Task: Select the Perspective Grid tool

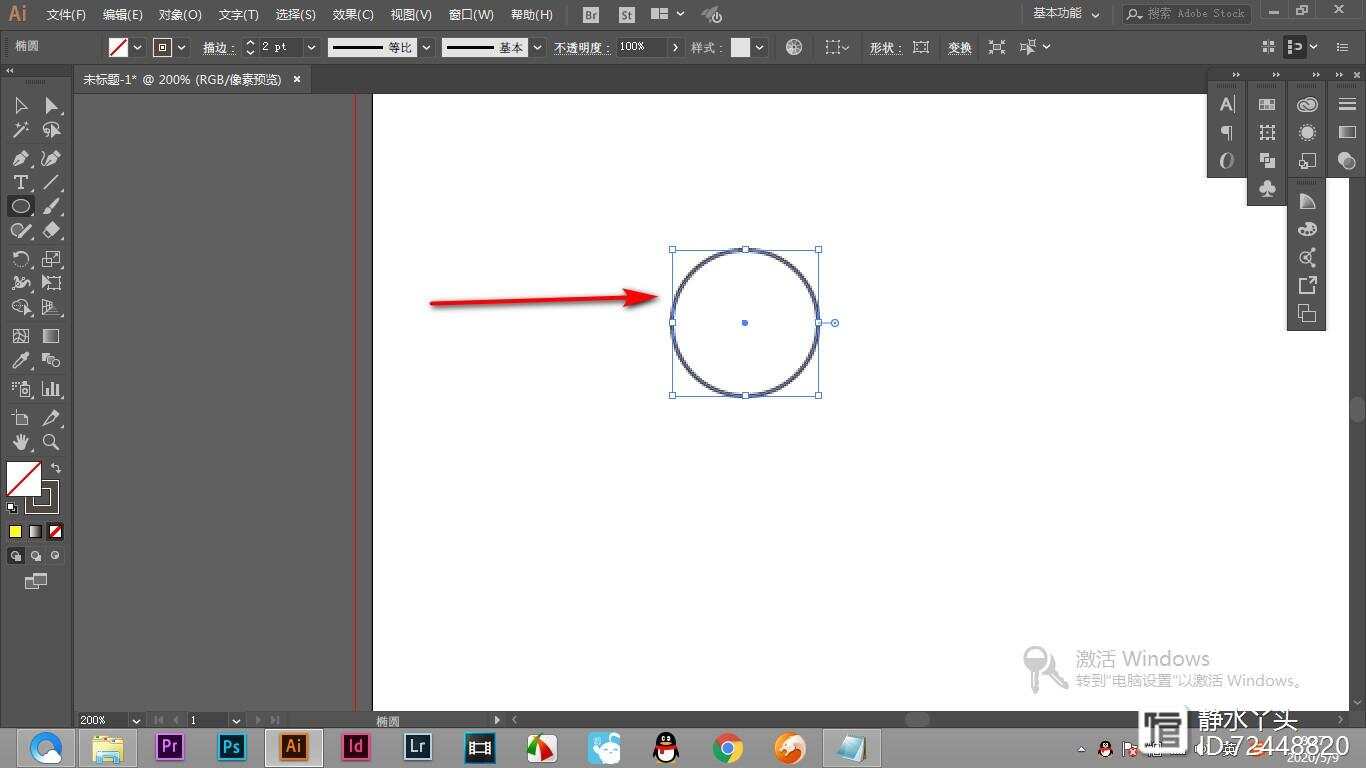Action: pos(51,307)
